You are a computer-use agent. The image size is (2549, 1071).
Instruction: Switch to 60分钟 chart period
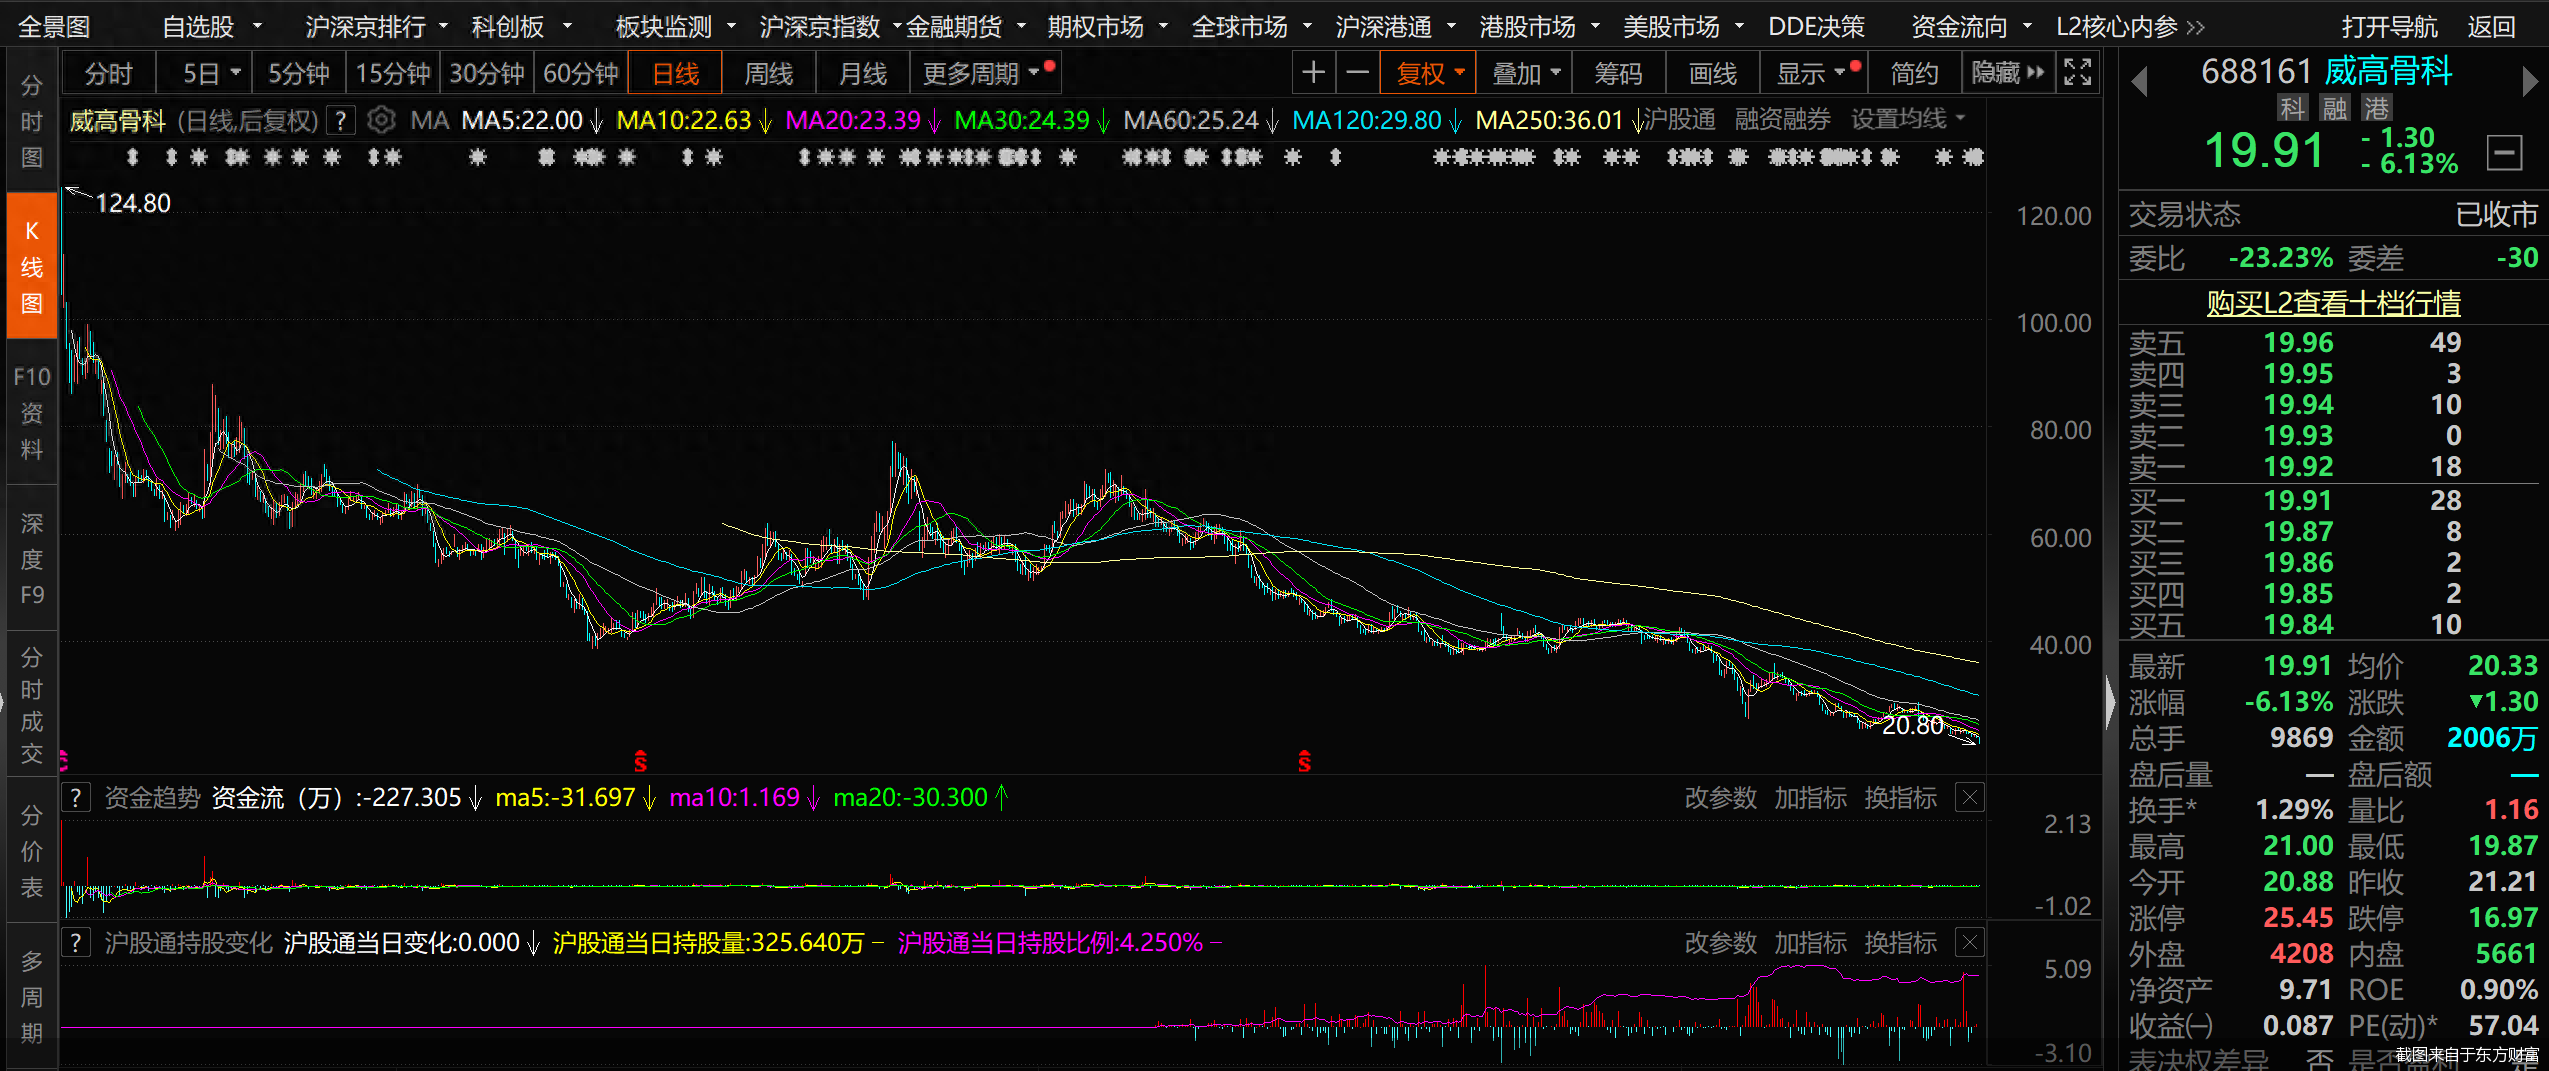(580, 73)
